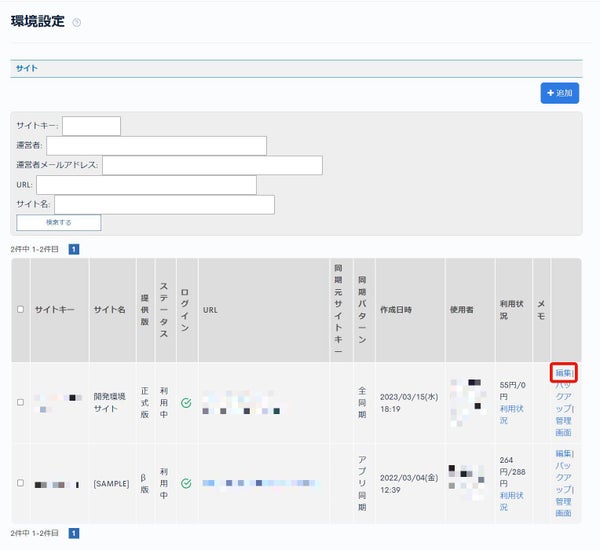Click the メモ column header

[541, 310]
